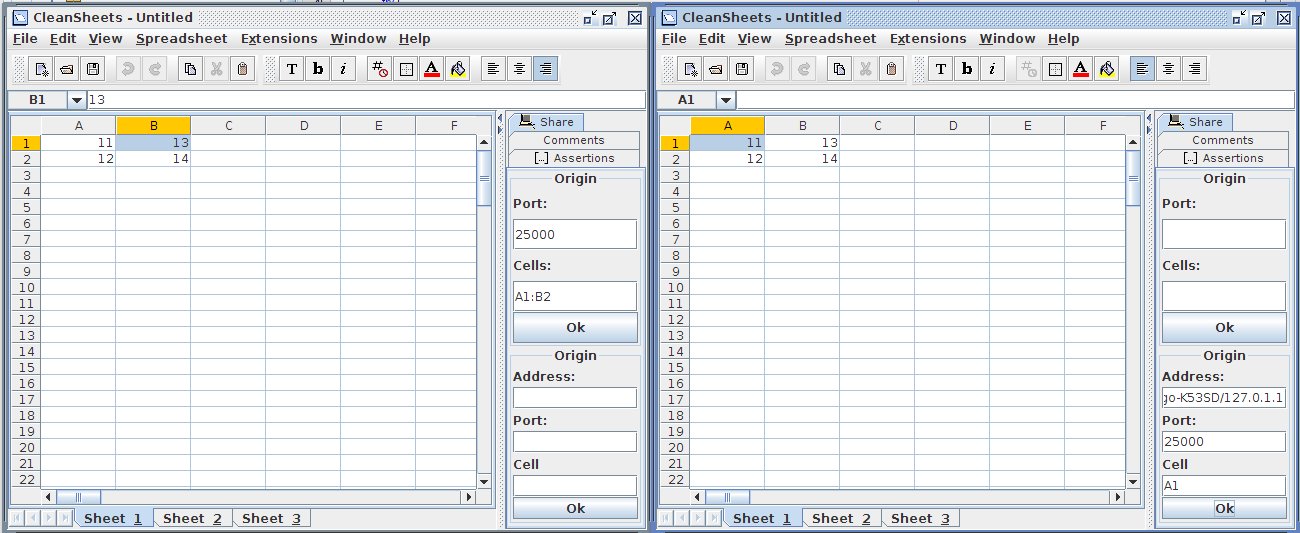Pick the font color in right window
This screenshot has width=1300, height=533.
click(x=1080, y=69)
